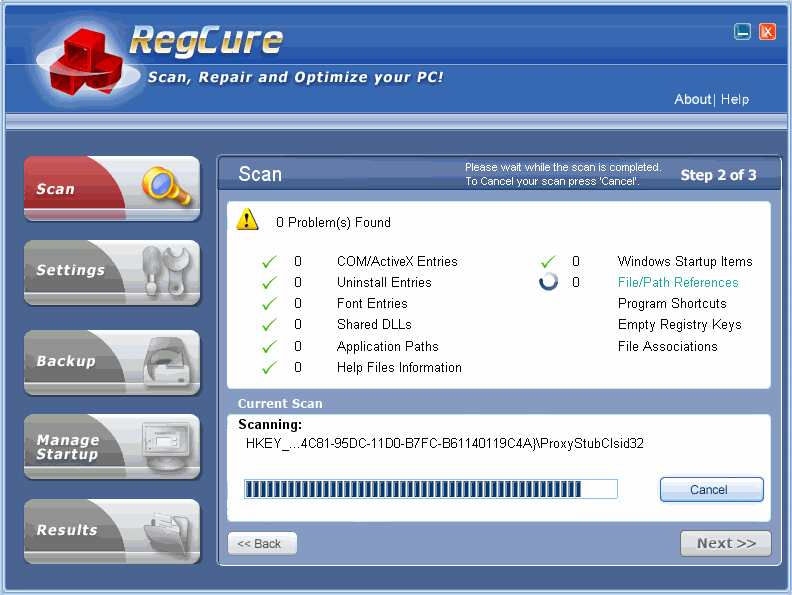Click the green checkmark beside Uninstall Entries

269,283
